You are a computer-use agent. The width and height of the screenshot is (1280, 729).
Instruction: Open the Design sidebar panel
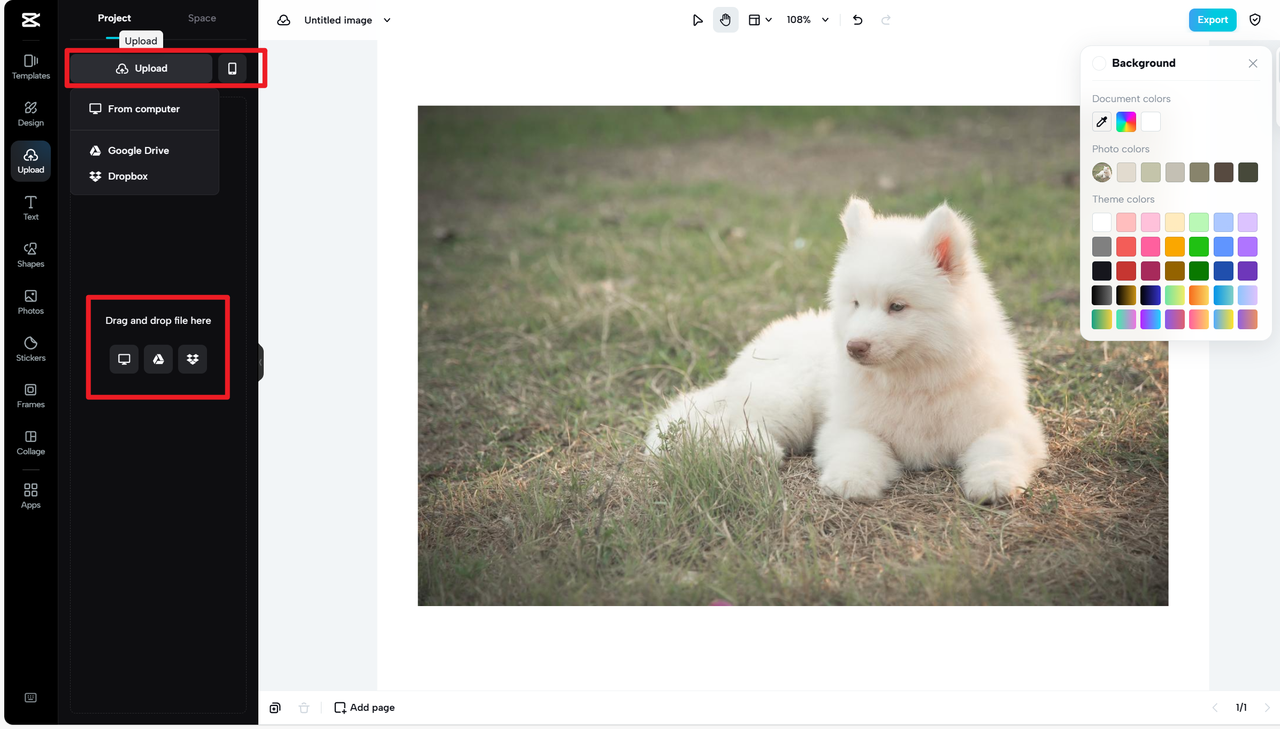click(x=30, y=113)
